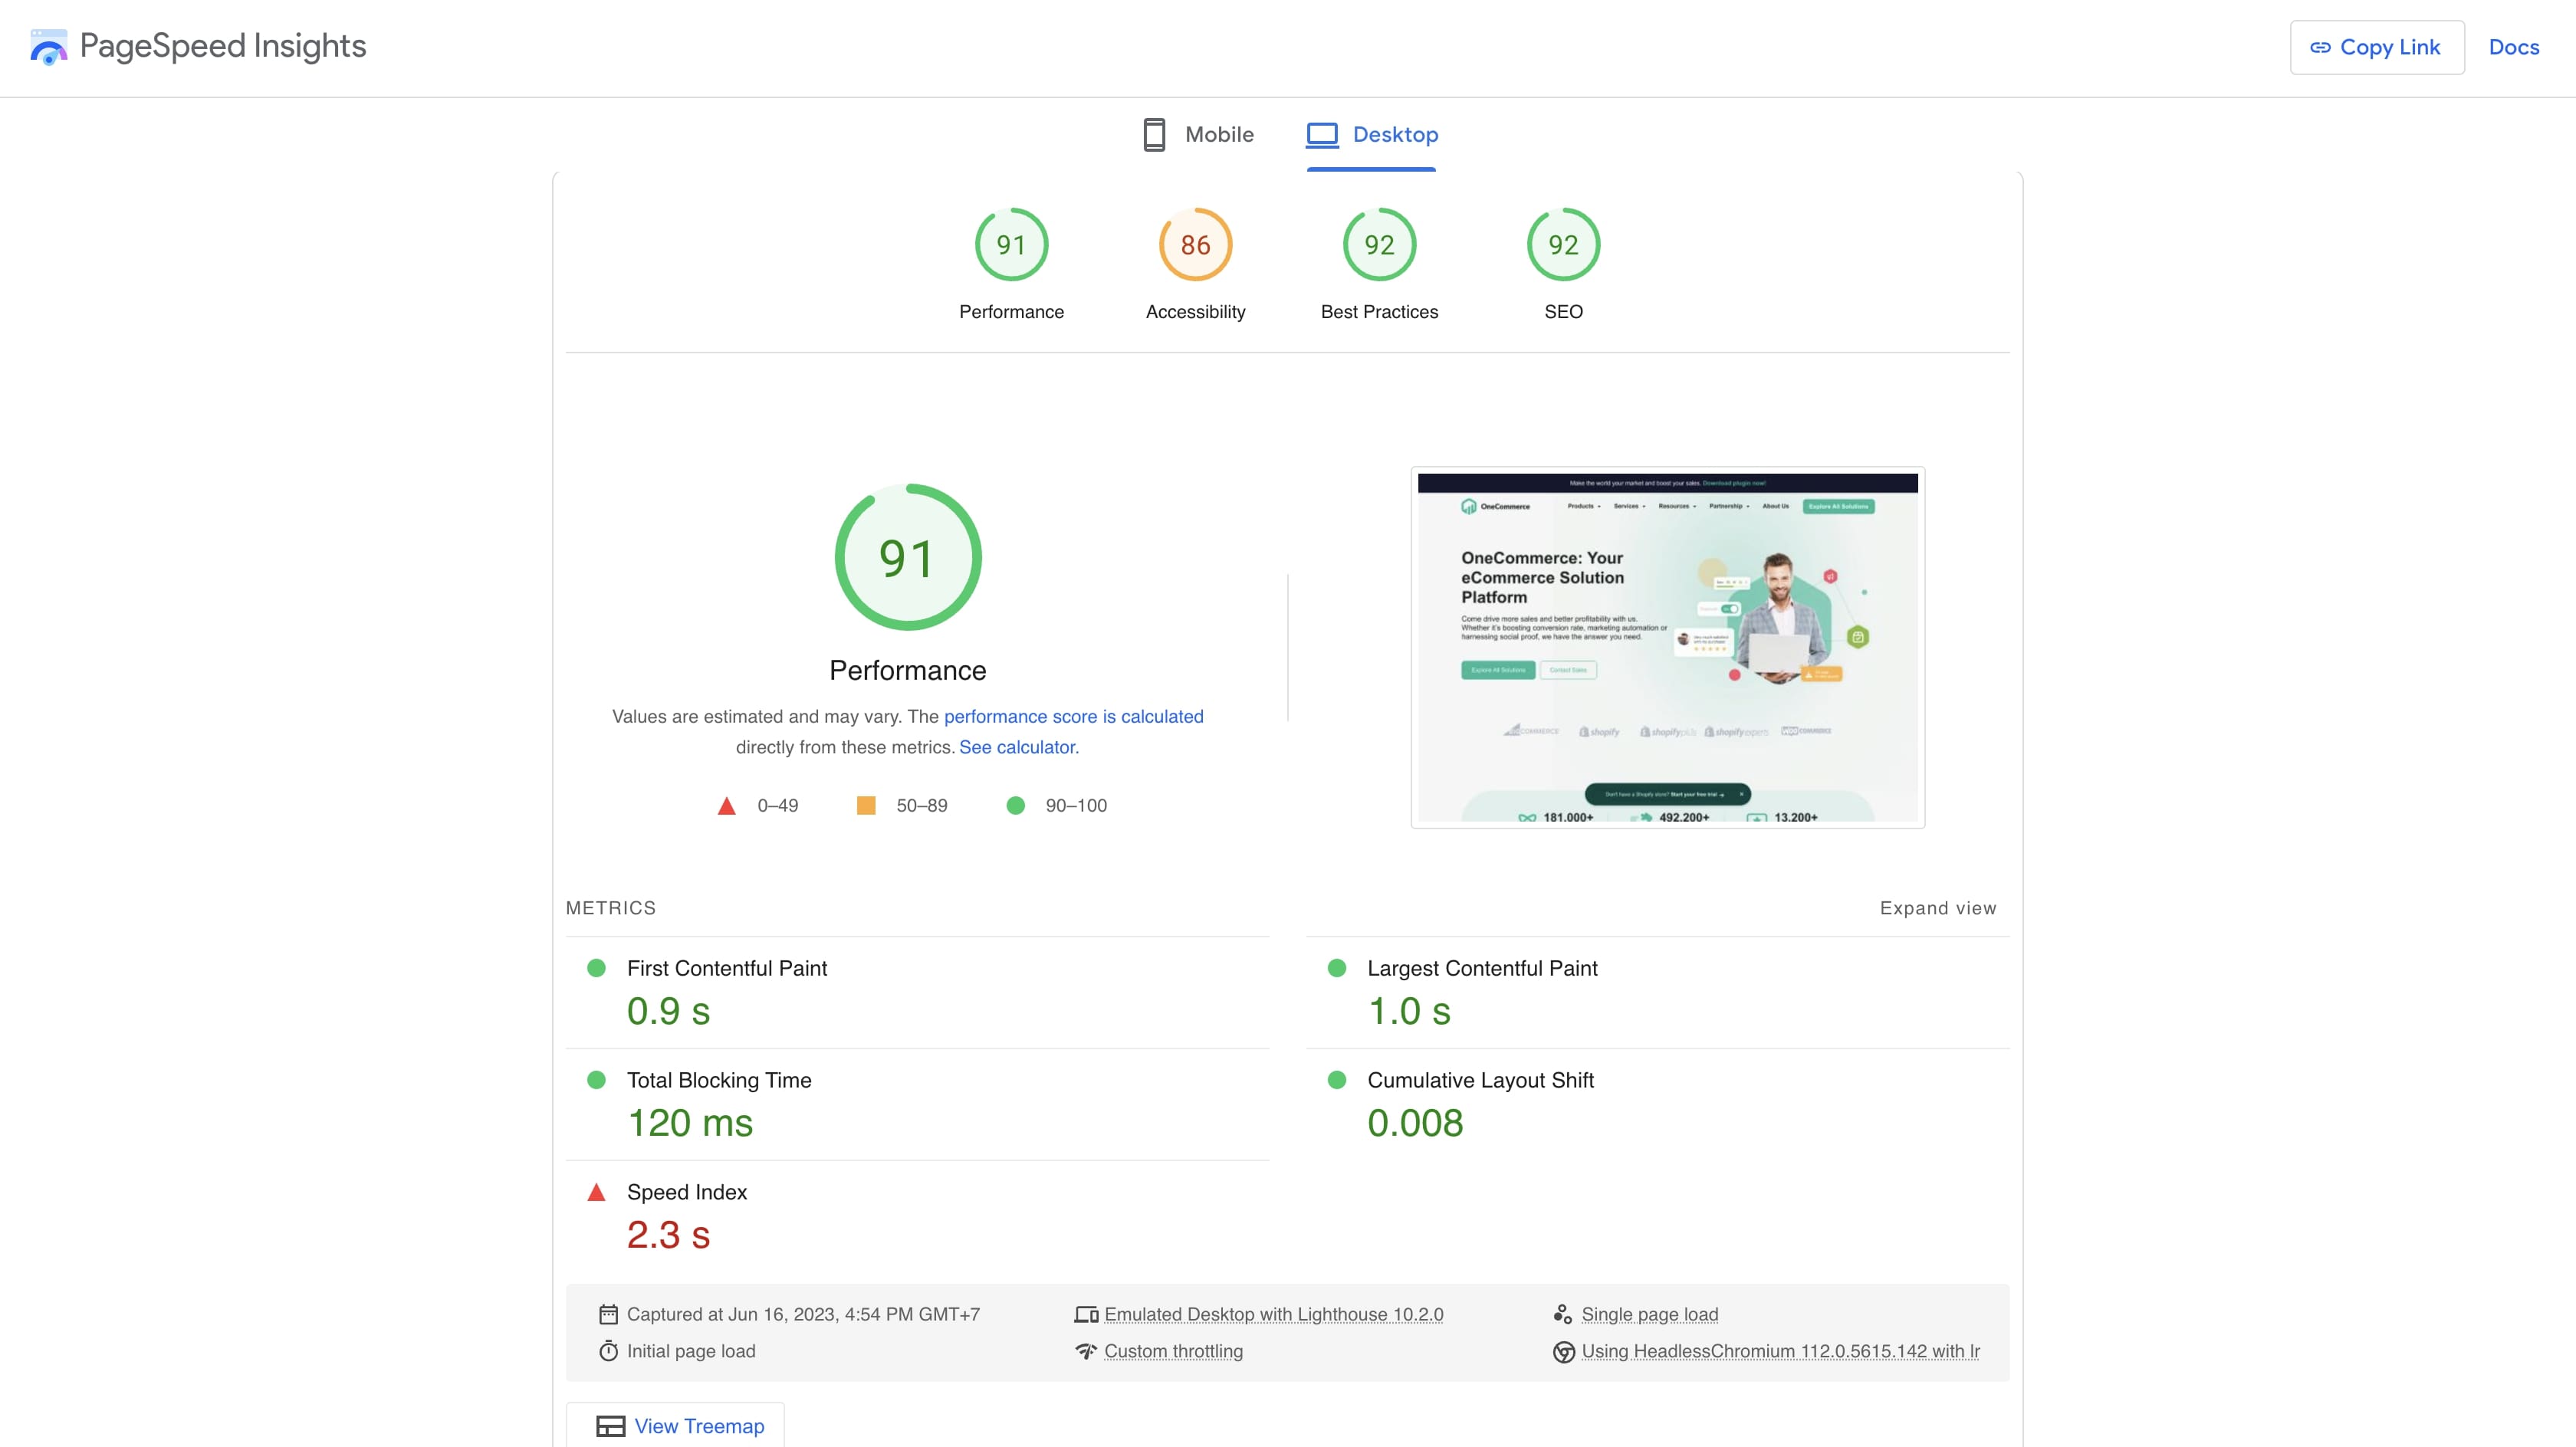Click the calendar icon beside Captured date
Screen dimensions: 2576x1447
click(608, 1314)
